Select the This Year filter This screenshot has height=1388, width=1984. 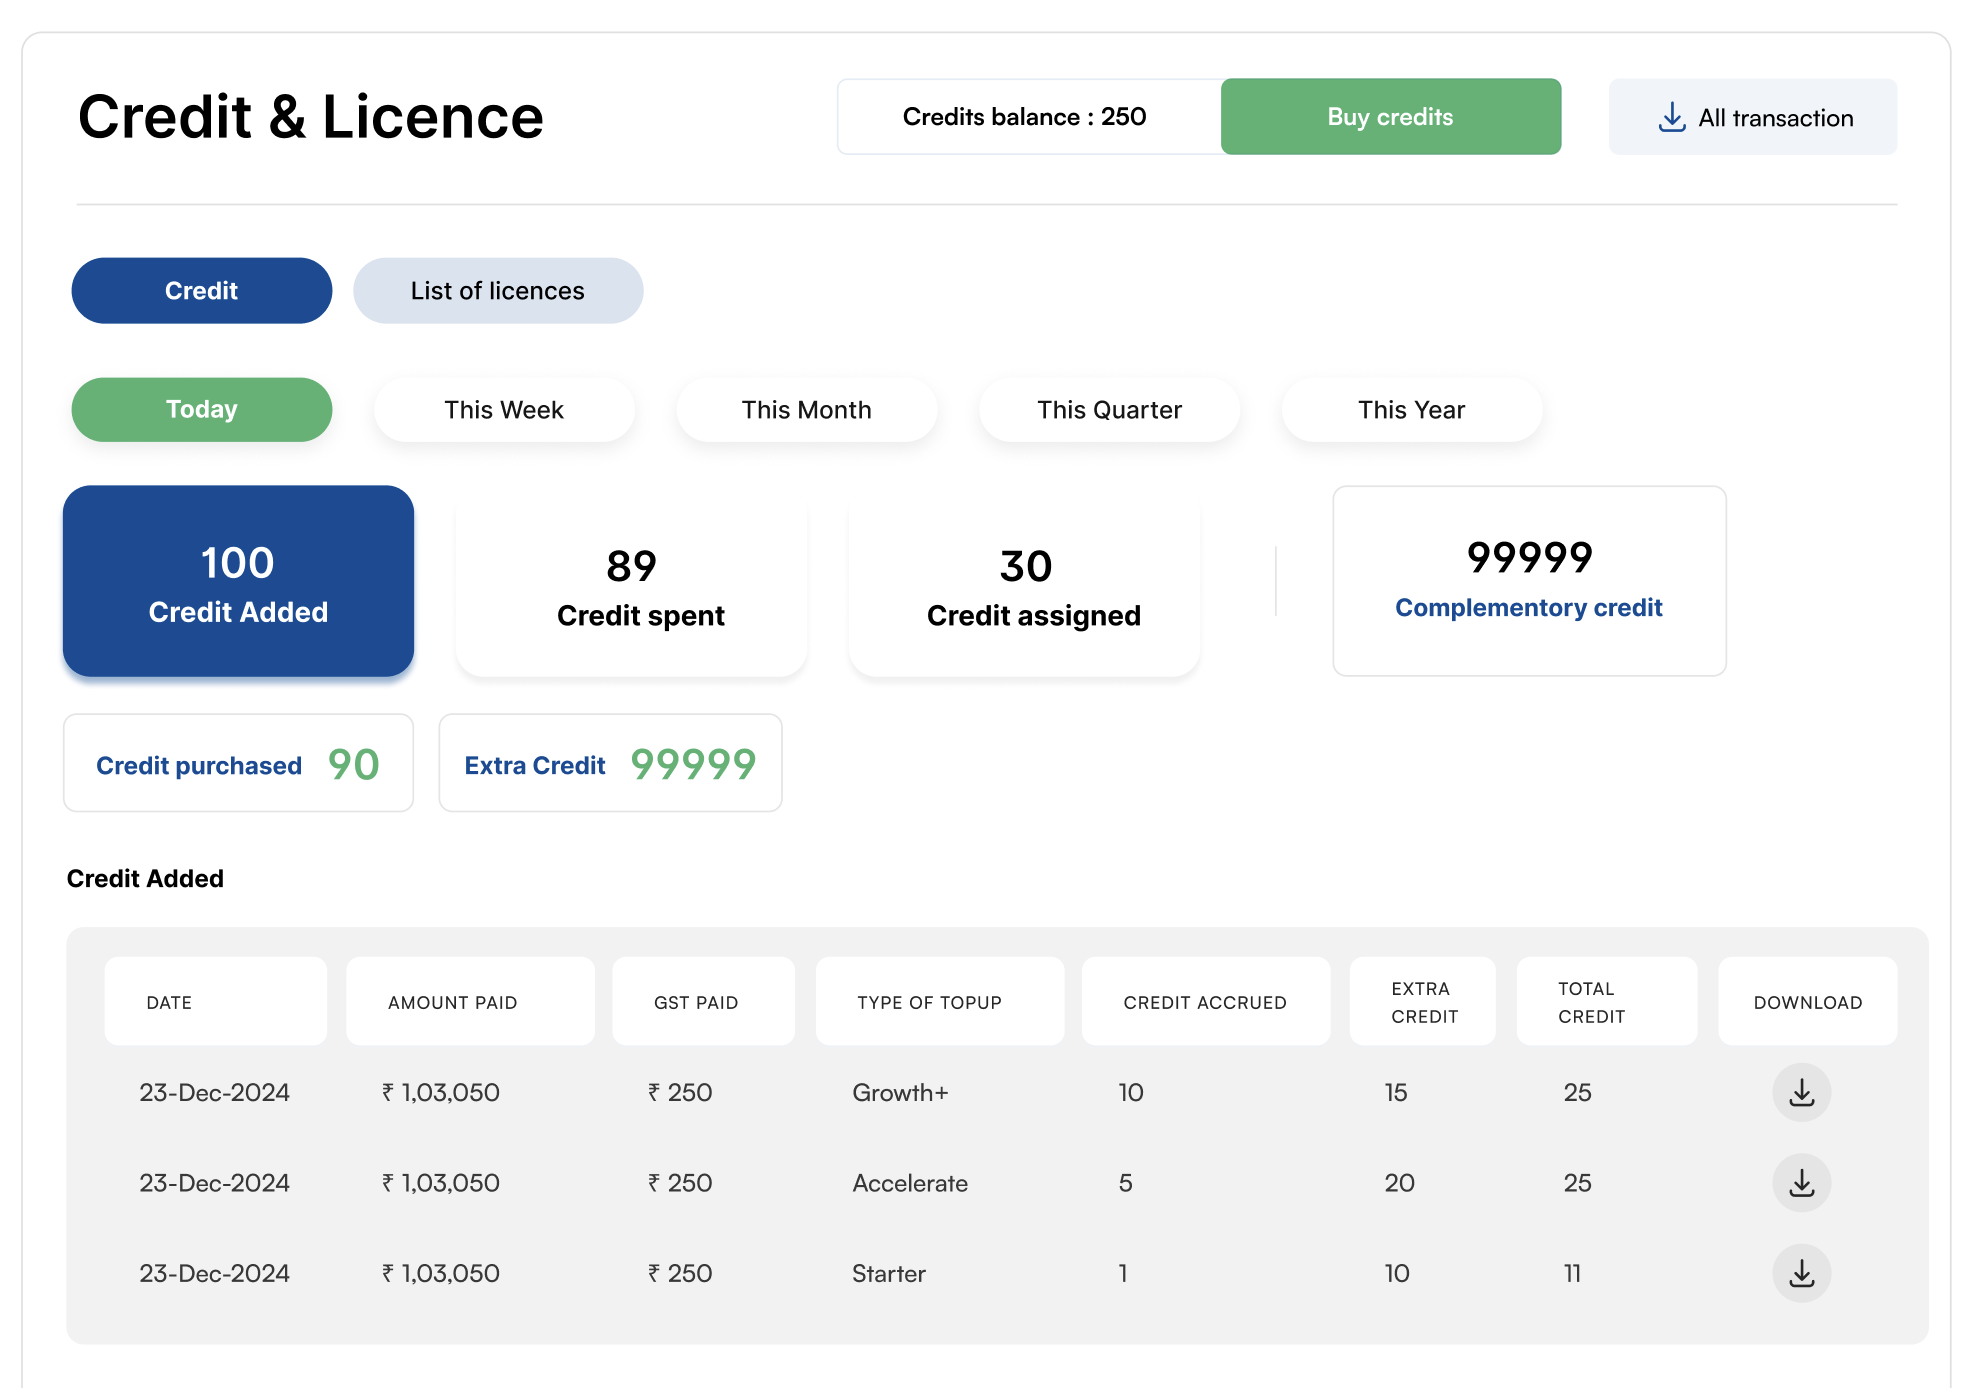point(1411,409)
